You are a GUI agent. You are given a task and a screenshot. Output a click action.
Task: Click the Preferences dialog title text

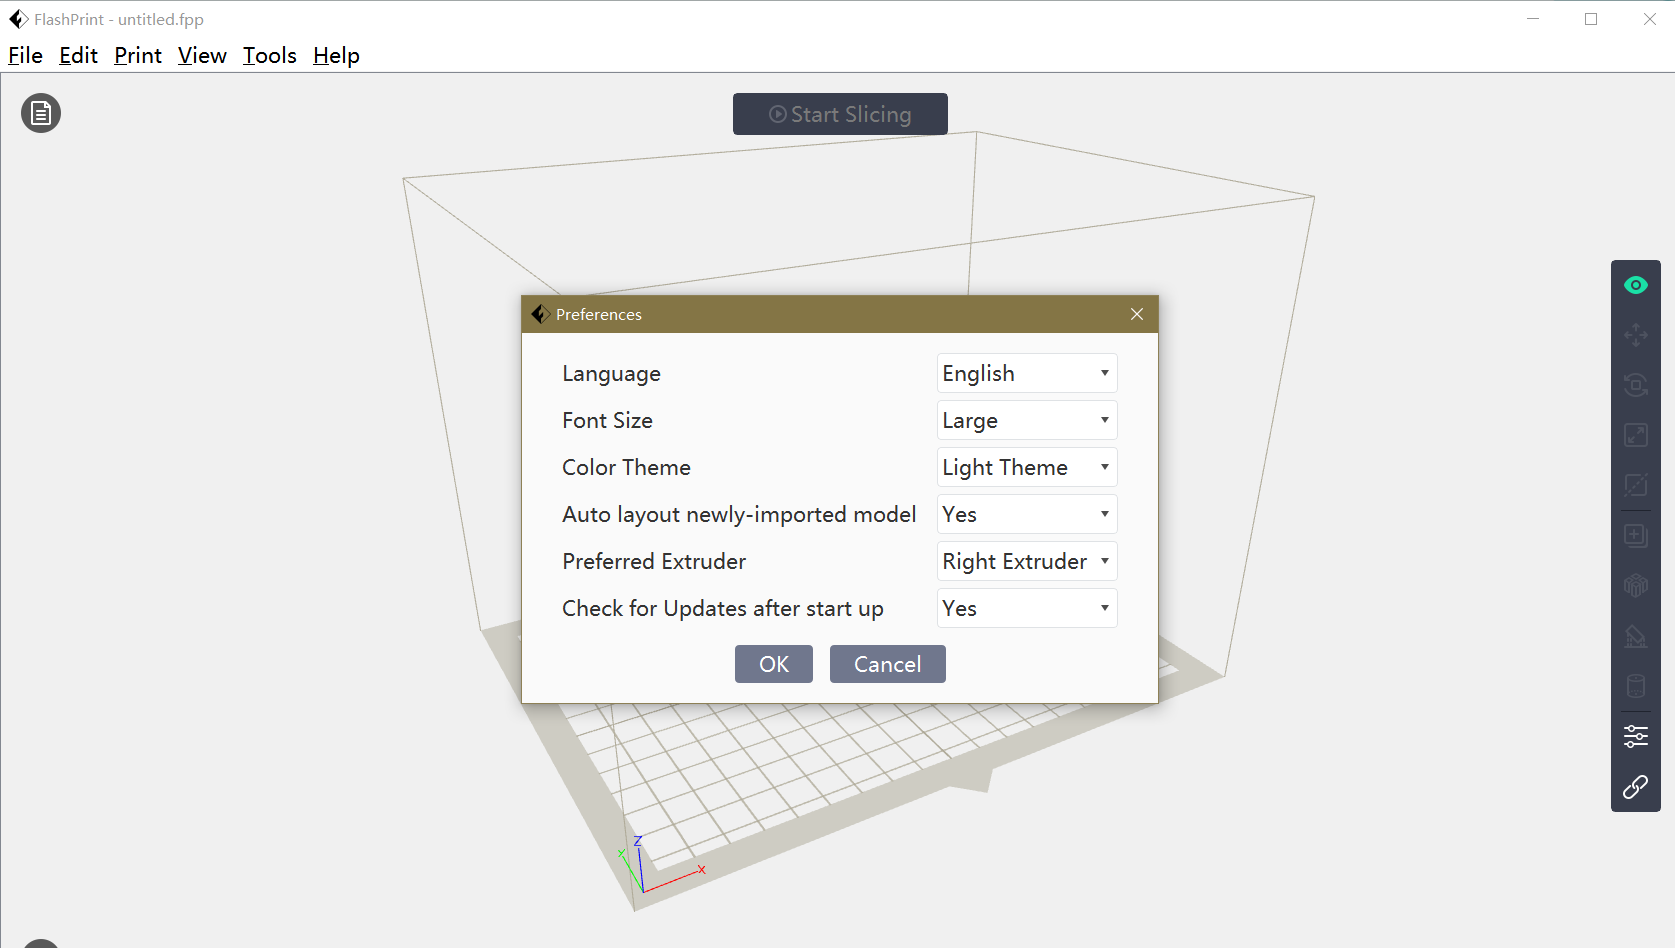pos(599,314)
